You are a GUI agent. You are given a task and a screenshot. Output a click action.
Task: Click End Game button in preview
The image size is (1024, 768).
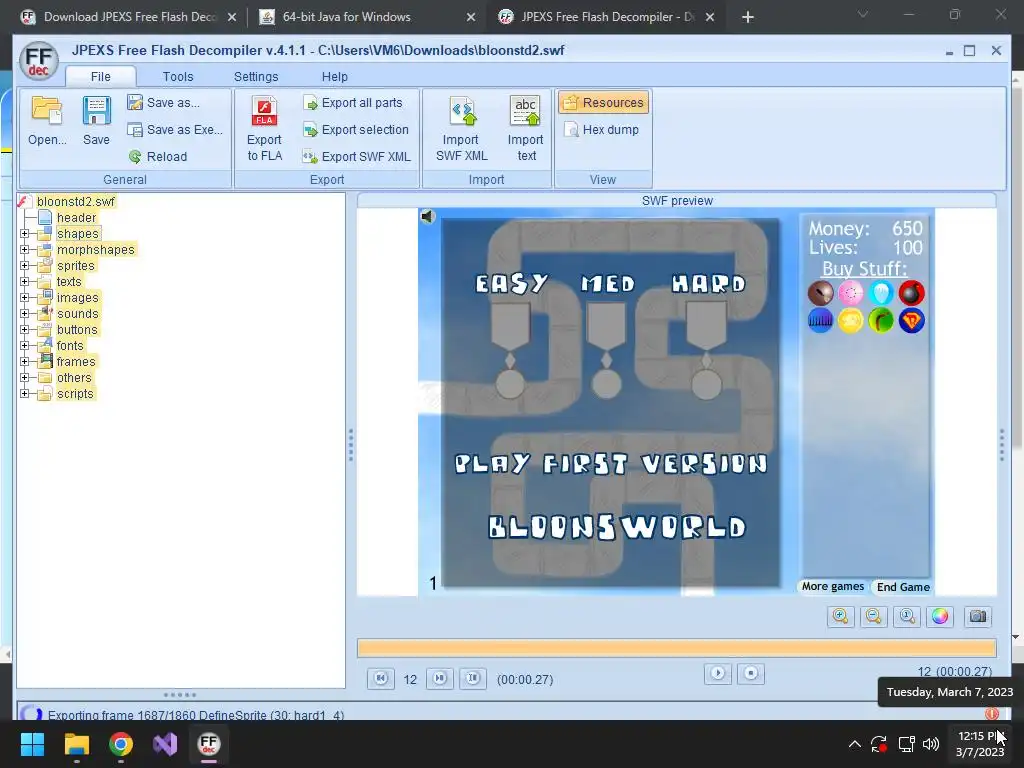[903, 587]
